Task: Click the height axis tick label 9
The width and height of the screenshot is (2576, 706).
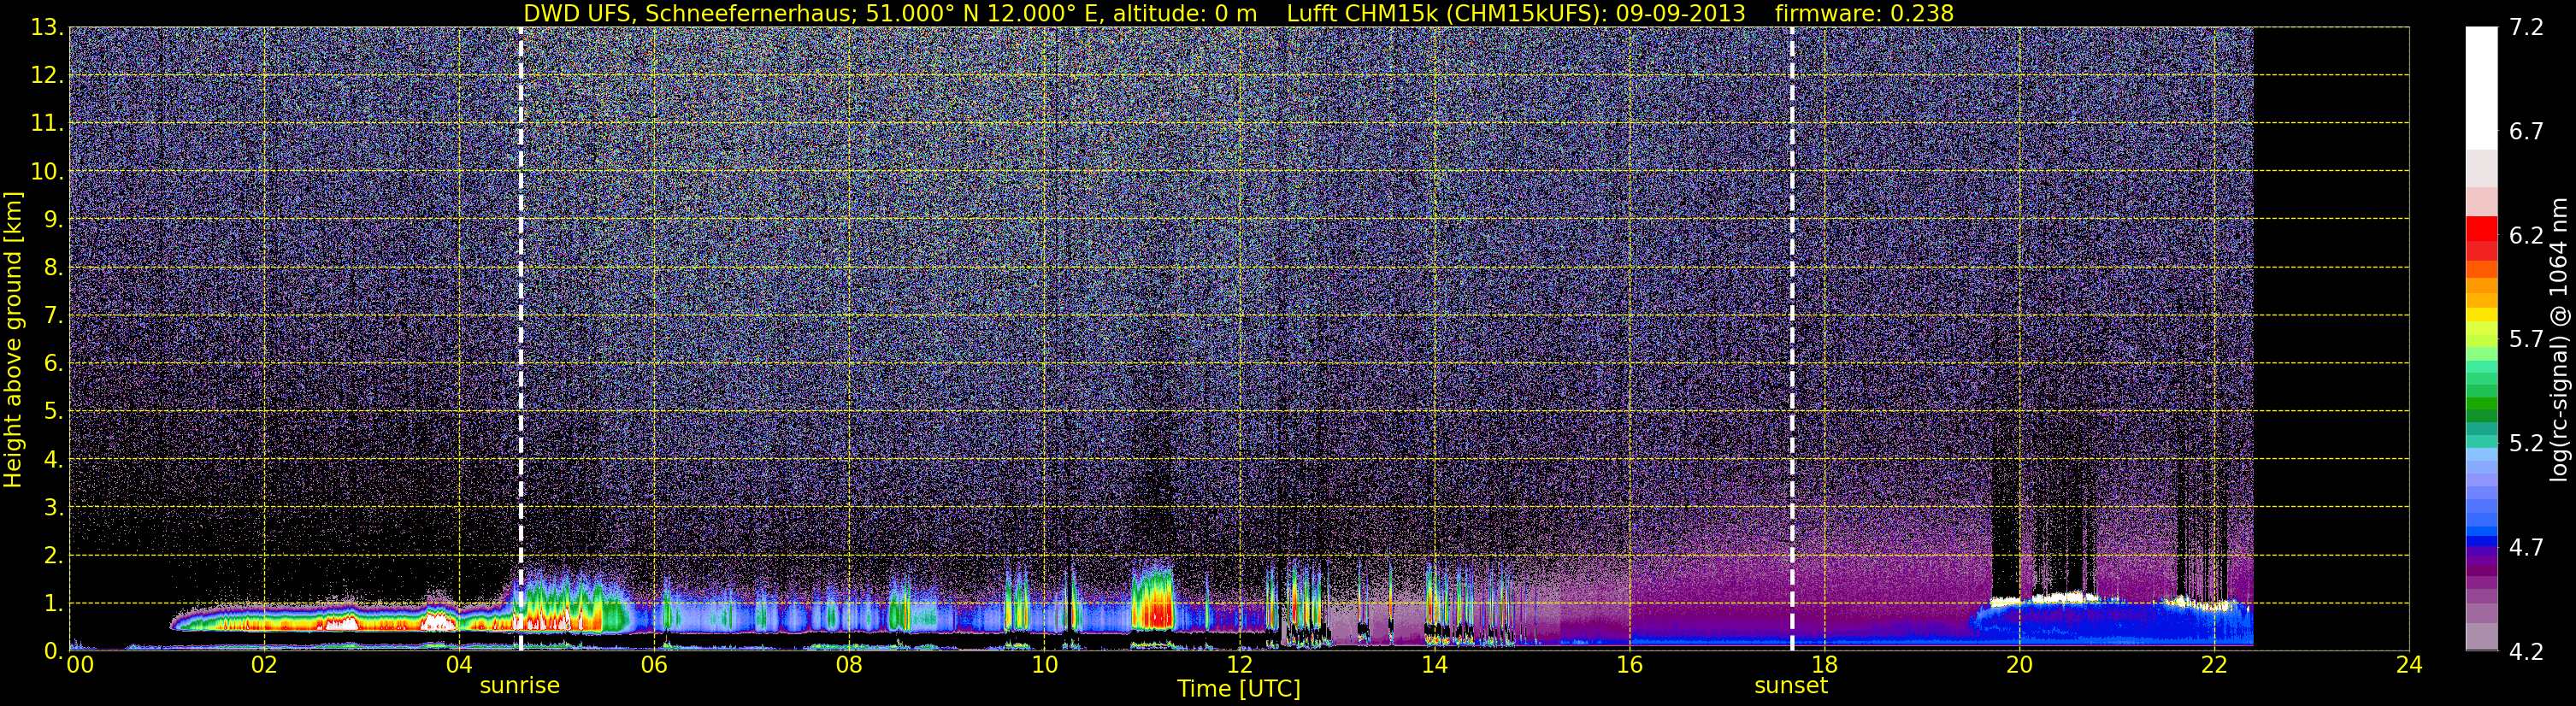Action: click(x=53, y=220)
